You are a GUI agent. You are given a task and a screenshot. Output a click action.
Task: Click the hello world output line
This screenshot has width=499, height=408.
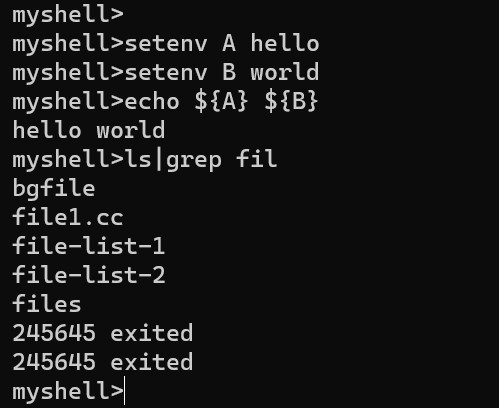pos(89,130)
